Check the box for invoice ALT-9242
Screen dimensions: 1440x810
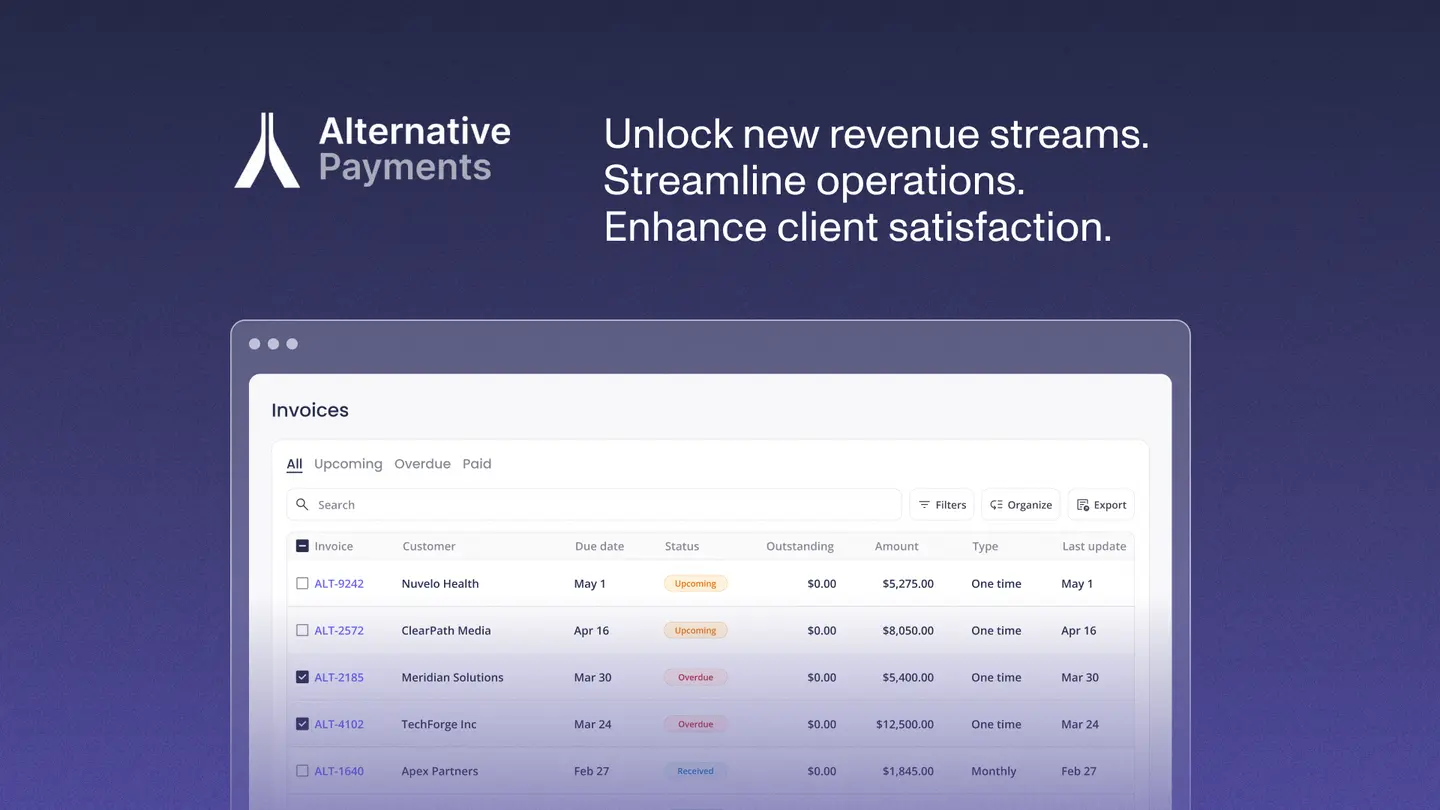[x=302, y=583]
